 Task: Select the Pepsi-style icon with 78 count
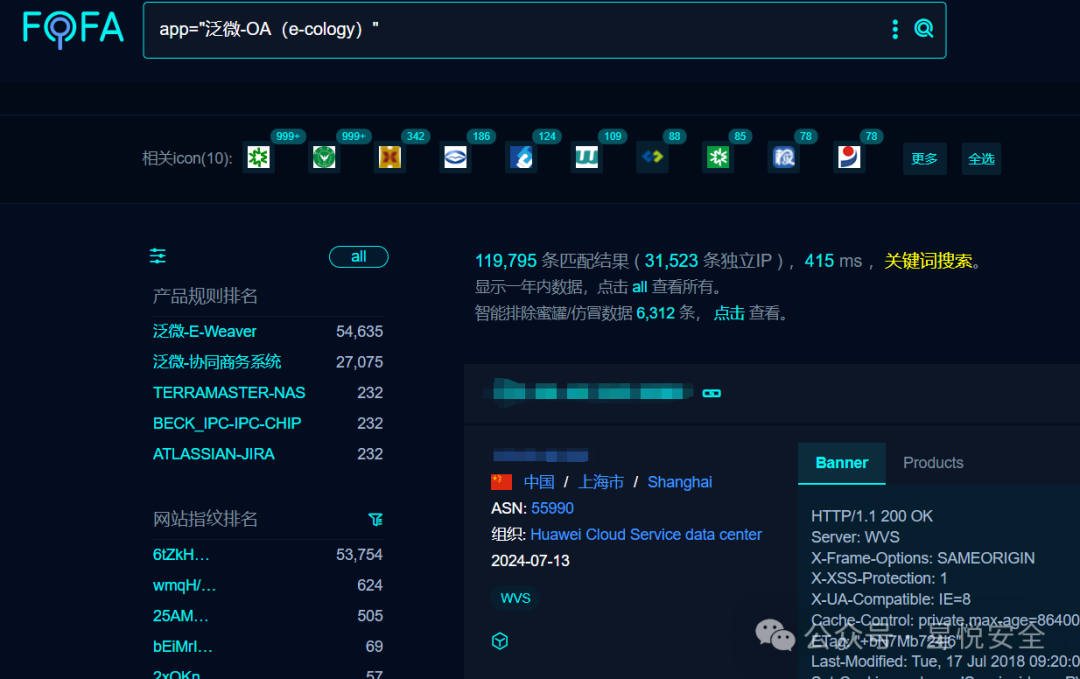pos(849,157)
